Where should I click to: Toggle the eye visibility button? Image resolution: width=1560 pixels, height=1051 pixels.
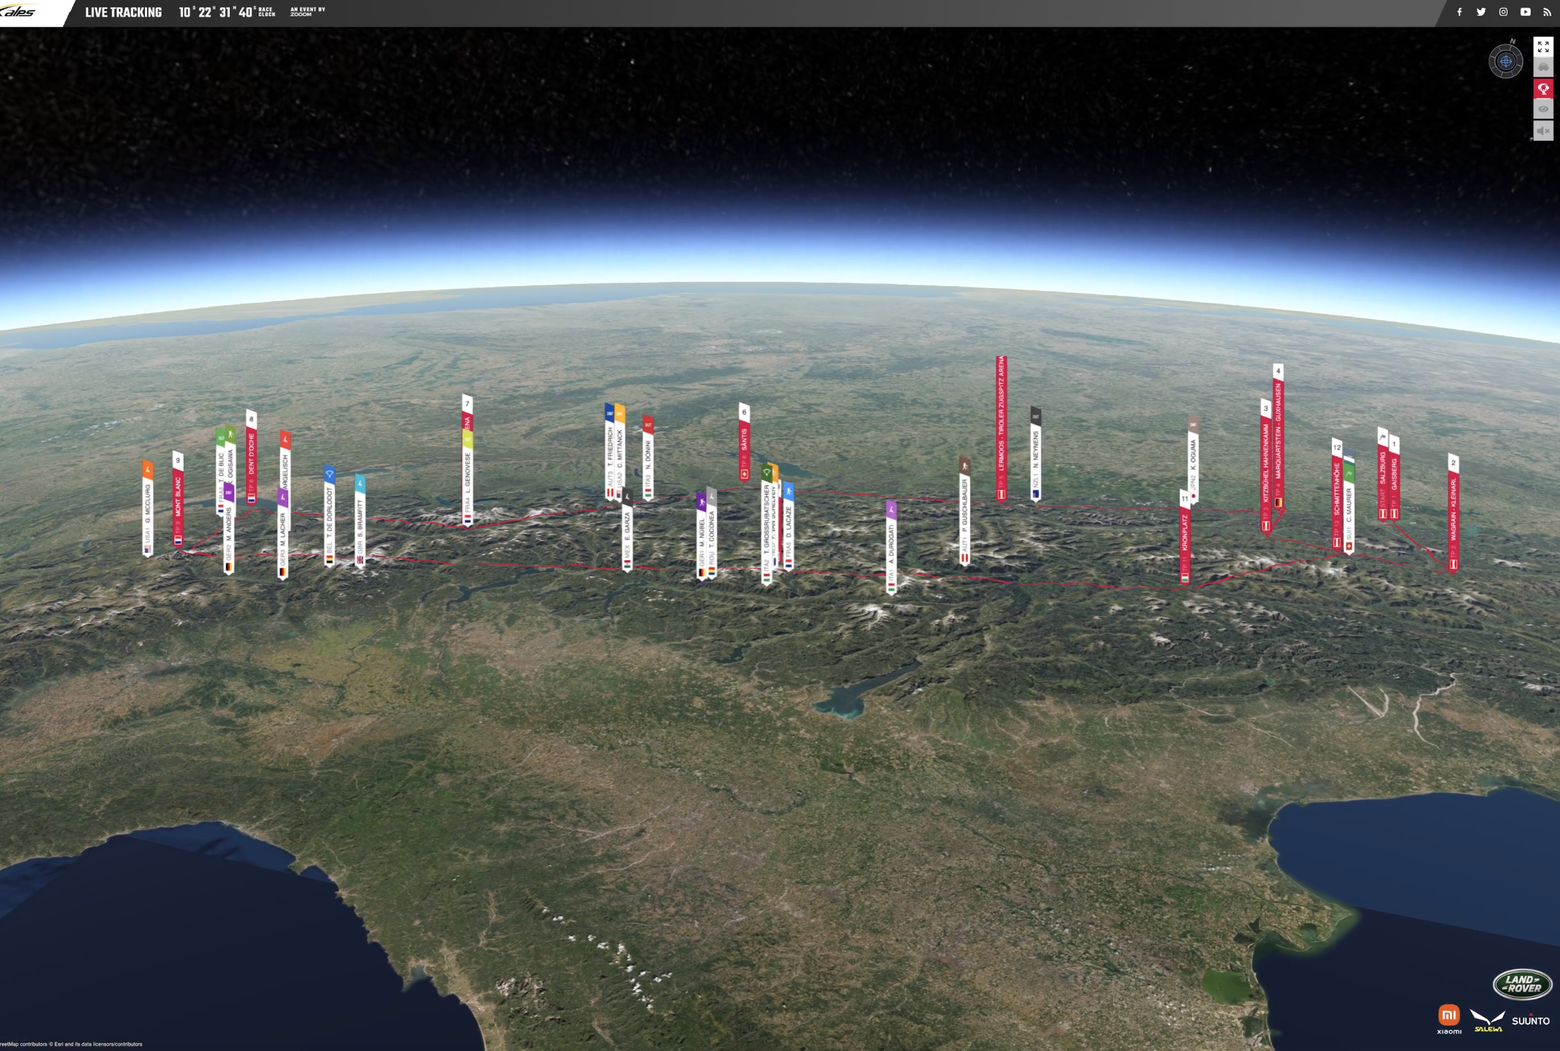1543,109
